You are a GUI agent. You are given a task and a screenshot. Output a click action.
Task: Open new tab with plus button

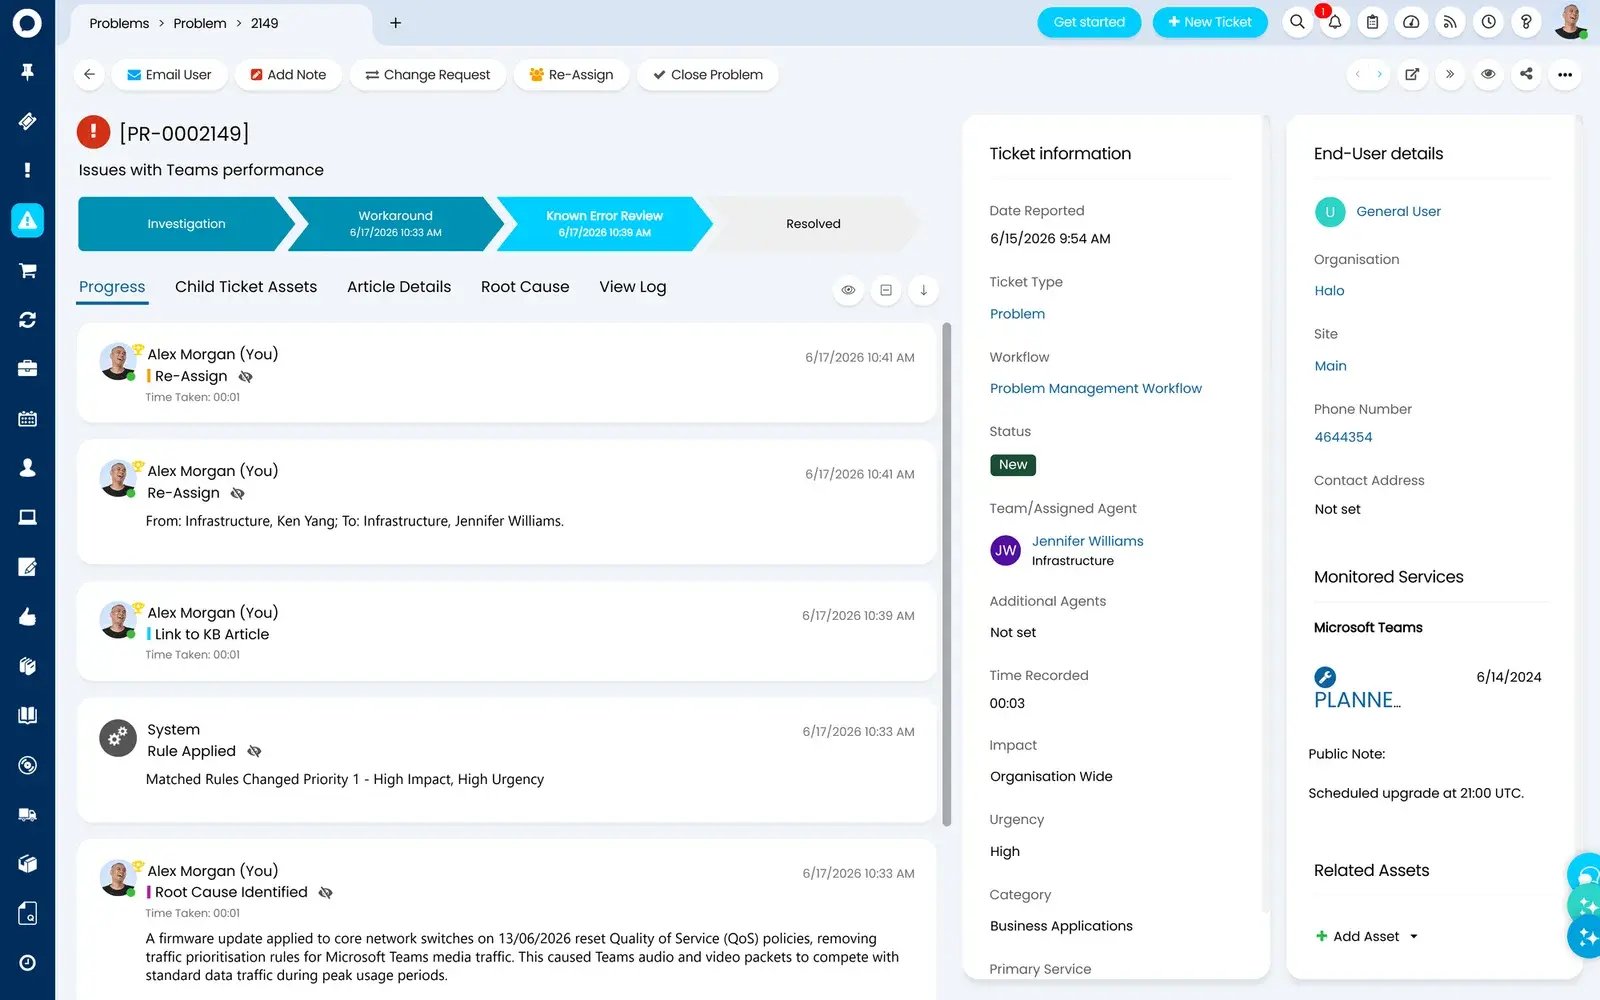pos(396,23)
